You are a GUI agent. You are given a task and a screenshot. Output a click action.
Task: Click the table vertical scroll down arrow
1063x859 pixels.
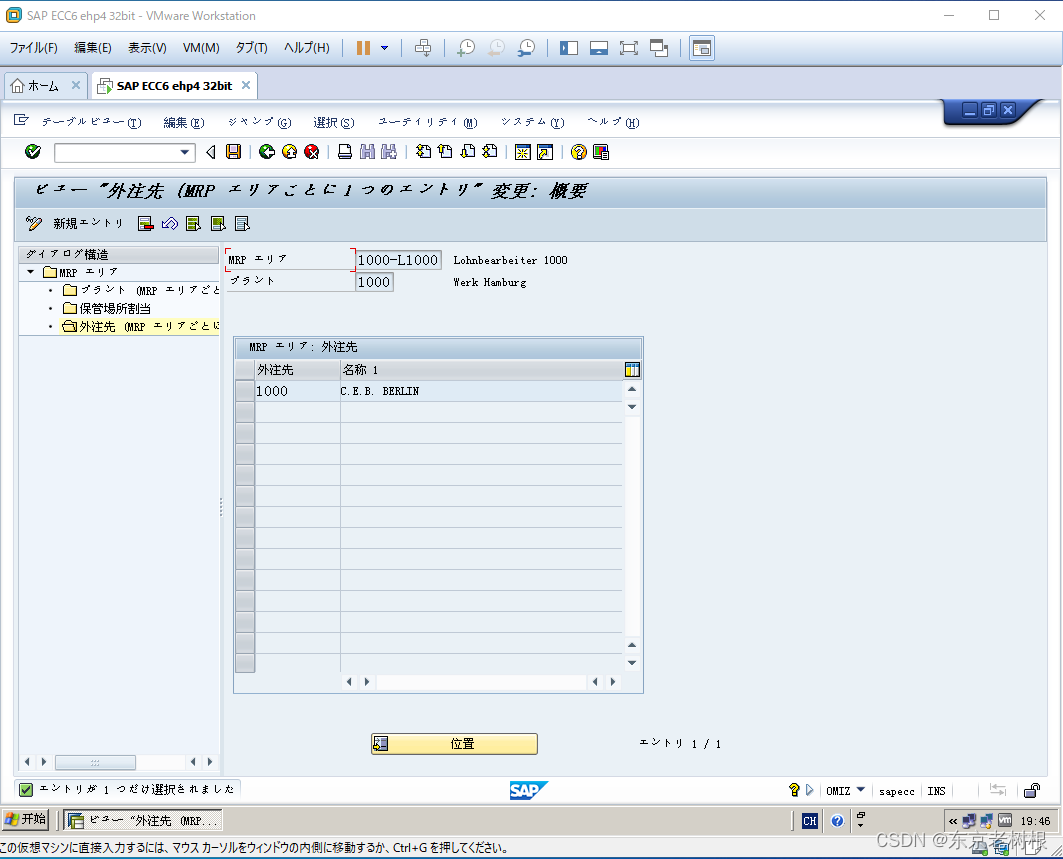tap(632, 662)
